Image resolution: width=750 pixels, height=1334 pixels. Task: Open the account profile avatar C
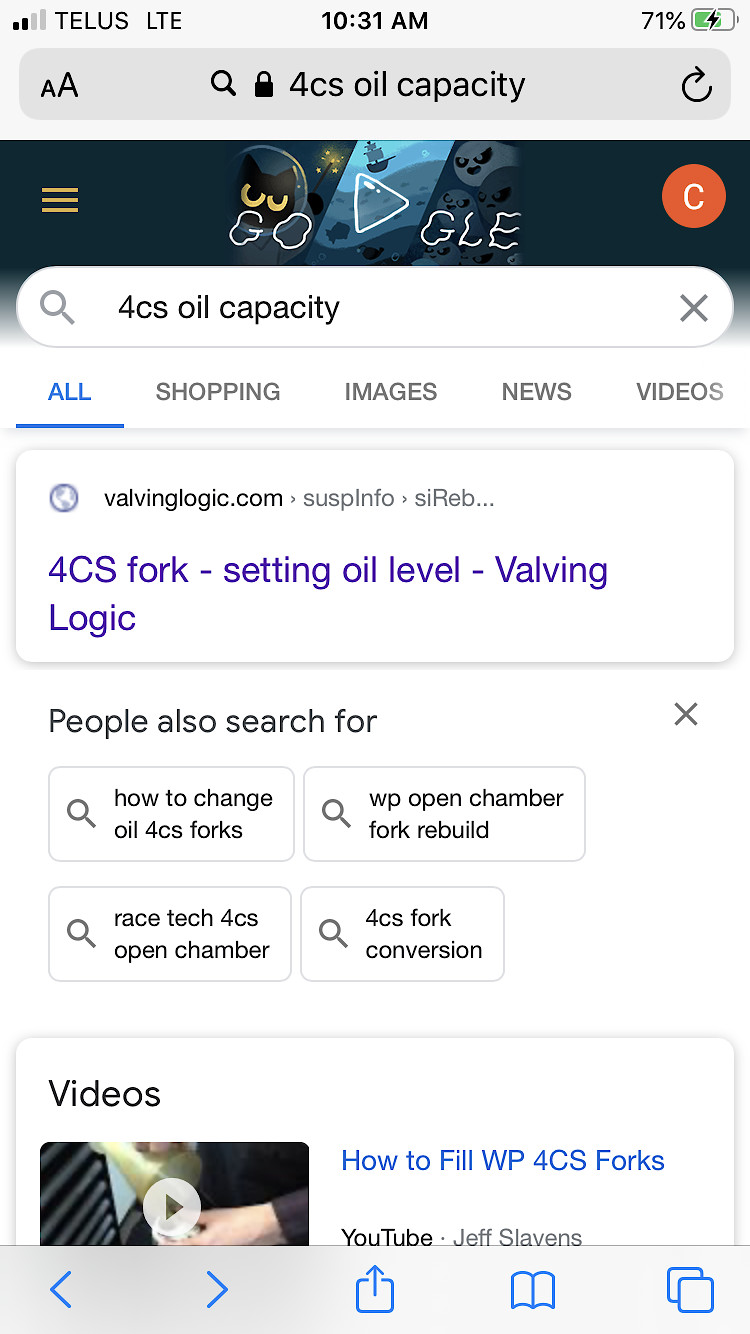tap(693, 197)
